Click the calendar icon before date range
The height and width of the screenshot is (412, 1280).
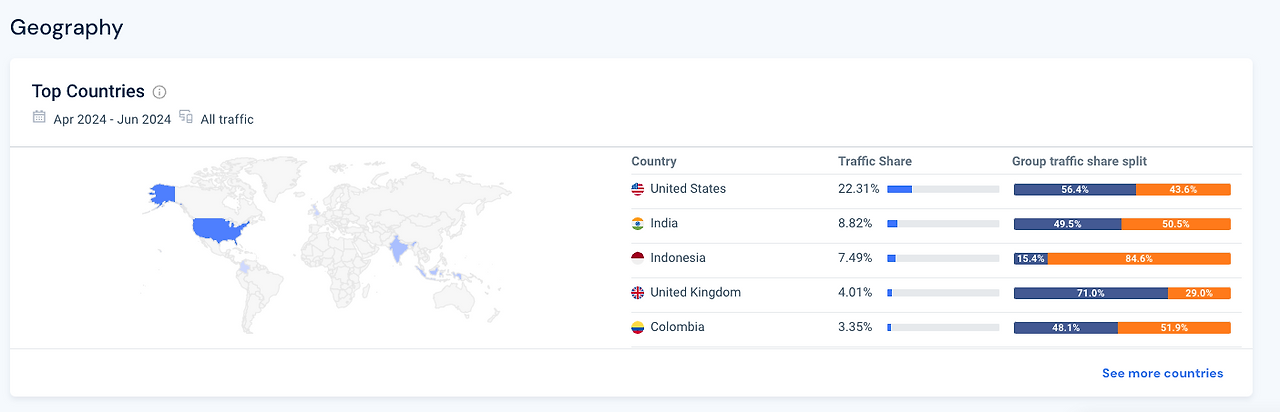[x=39, y=118]
